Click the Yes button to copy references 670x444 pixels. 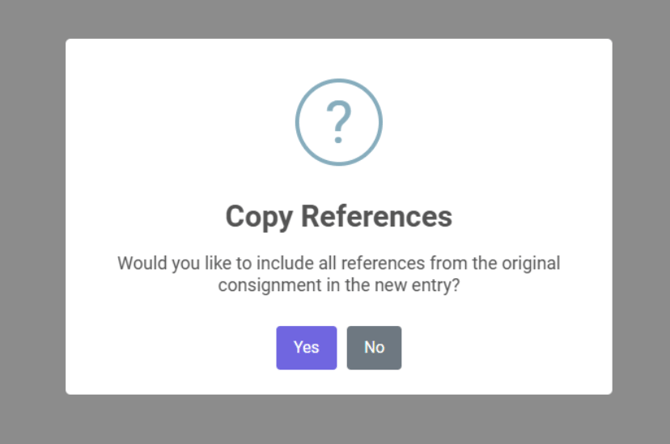click(306, 347)
